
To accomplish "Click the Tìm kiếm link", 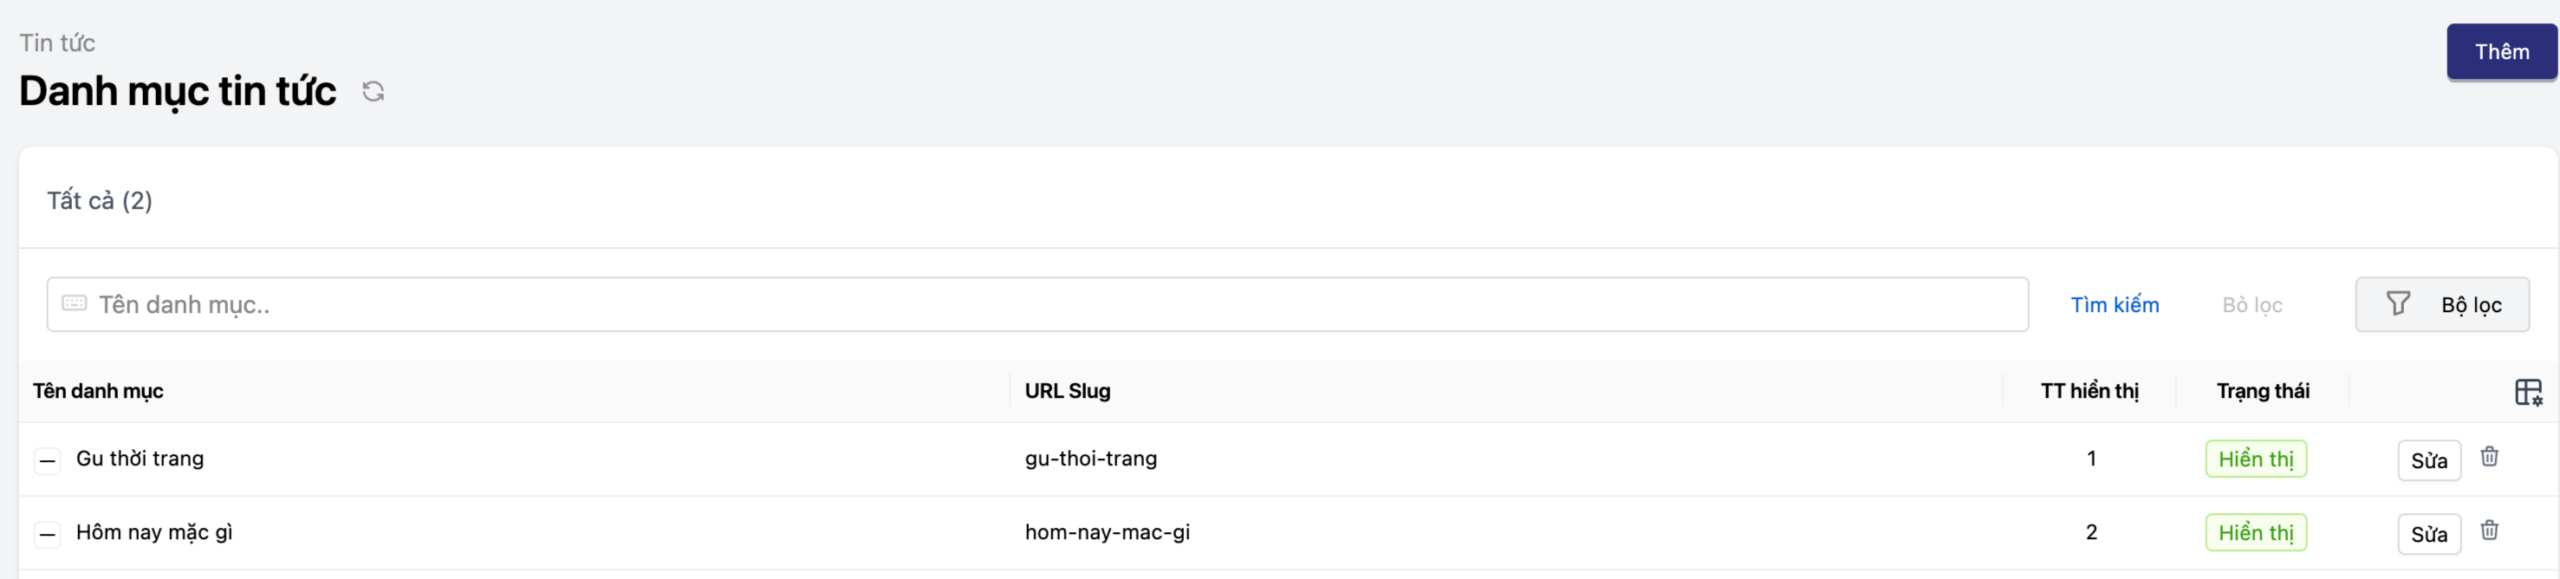I will 2114,305.
